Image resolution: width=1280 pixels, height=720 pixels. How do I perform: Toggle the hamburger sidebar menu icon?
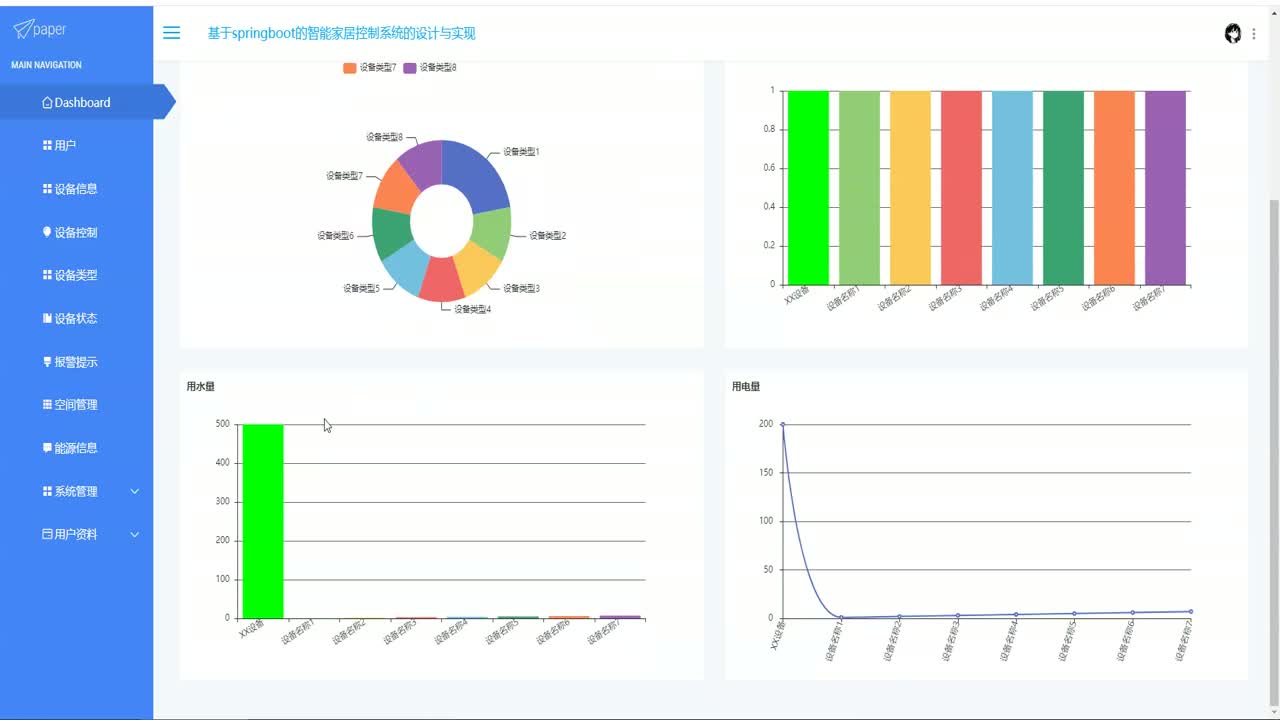(171, 33)
